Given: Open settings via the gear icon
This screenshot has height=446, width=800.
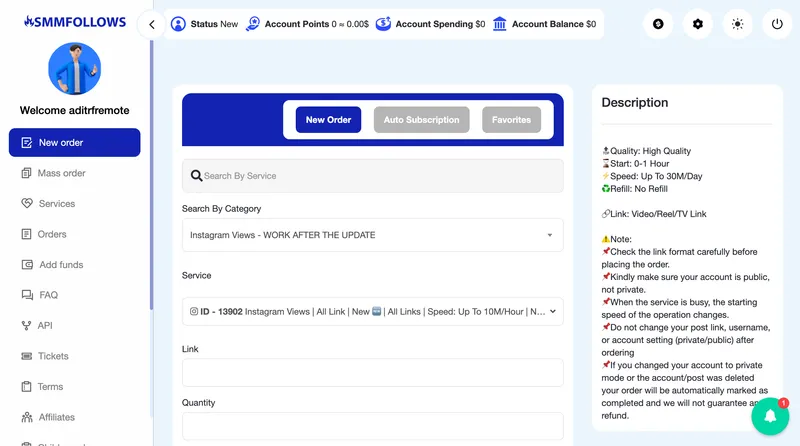Looking at the screenshot, I should tap(698, 24).
